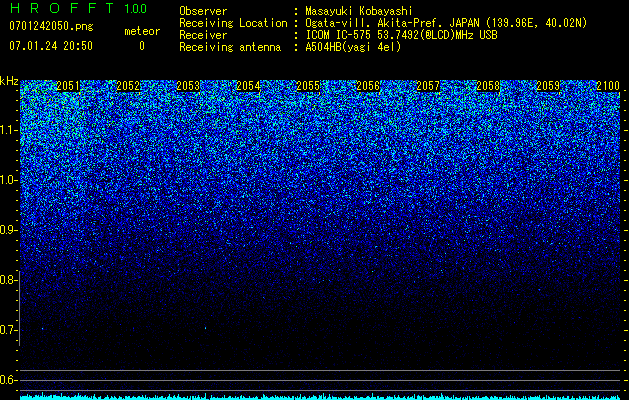Click the meteor count value 0
The height and width of the screenshot is (400, 629).
142,46
